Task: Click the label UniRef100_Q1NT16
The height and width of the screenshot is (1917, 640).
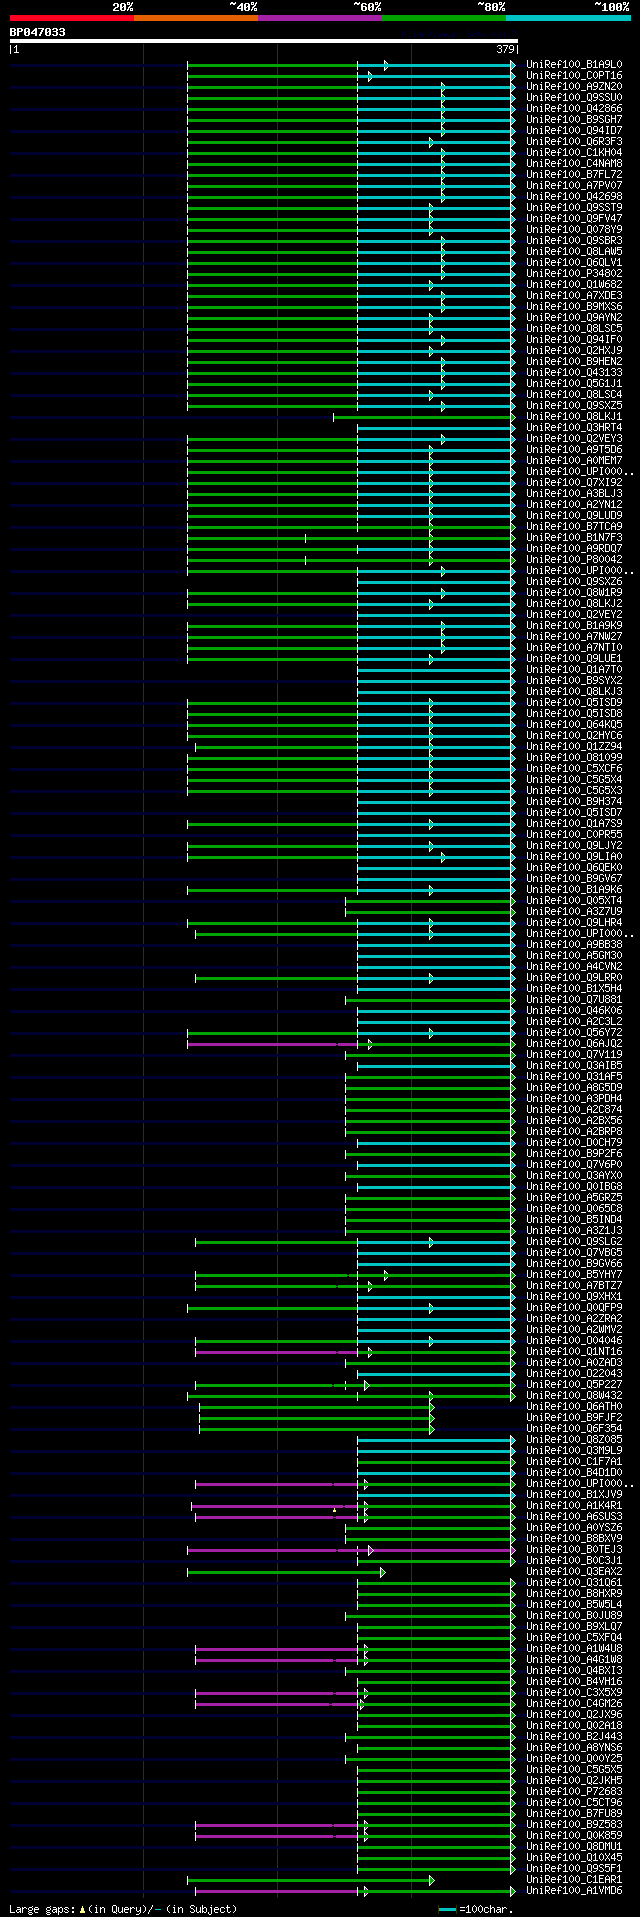Action: click(x=574, y=1351)
